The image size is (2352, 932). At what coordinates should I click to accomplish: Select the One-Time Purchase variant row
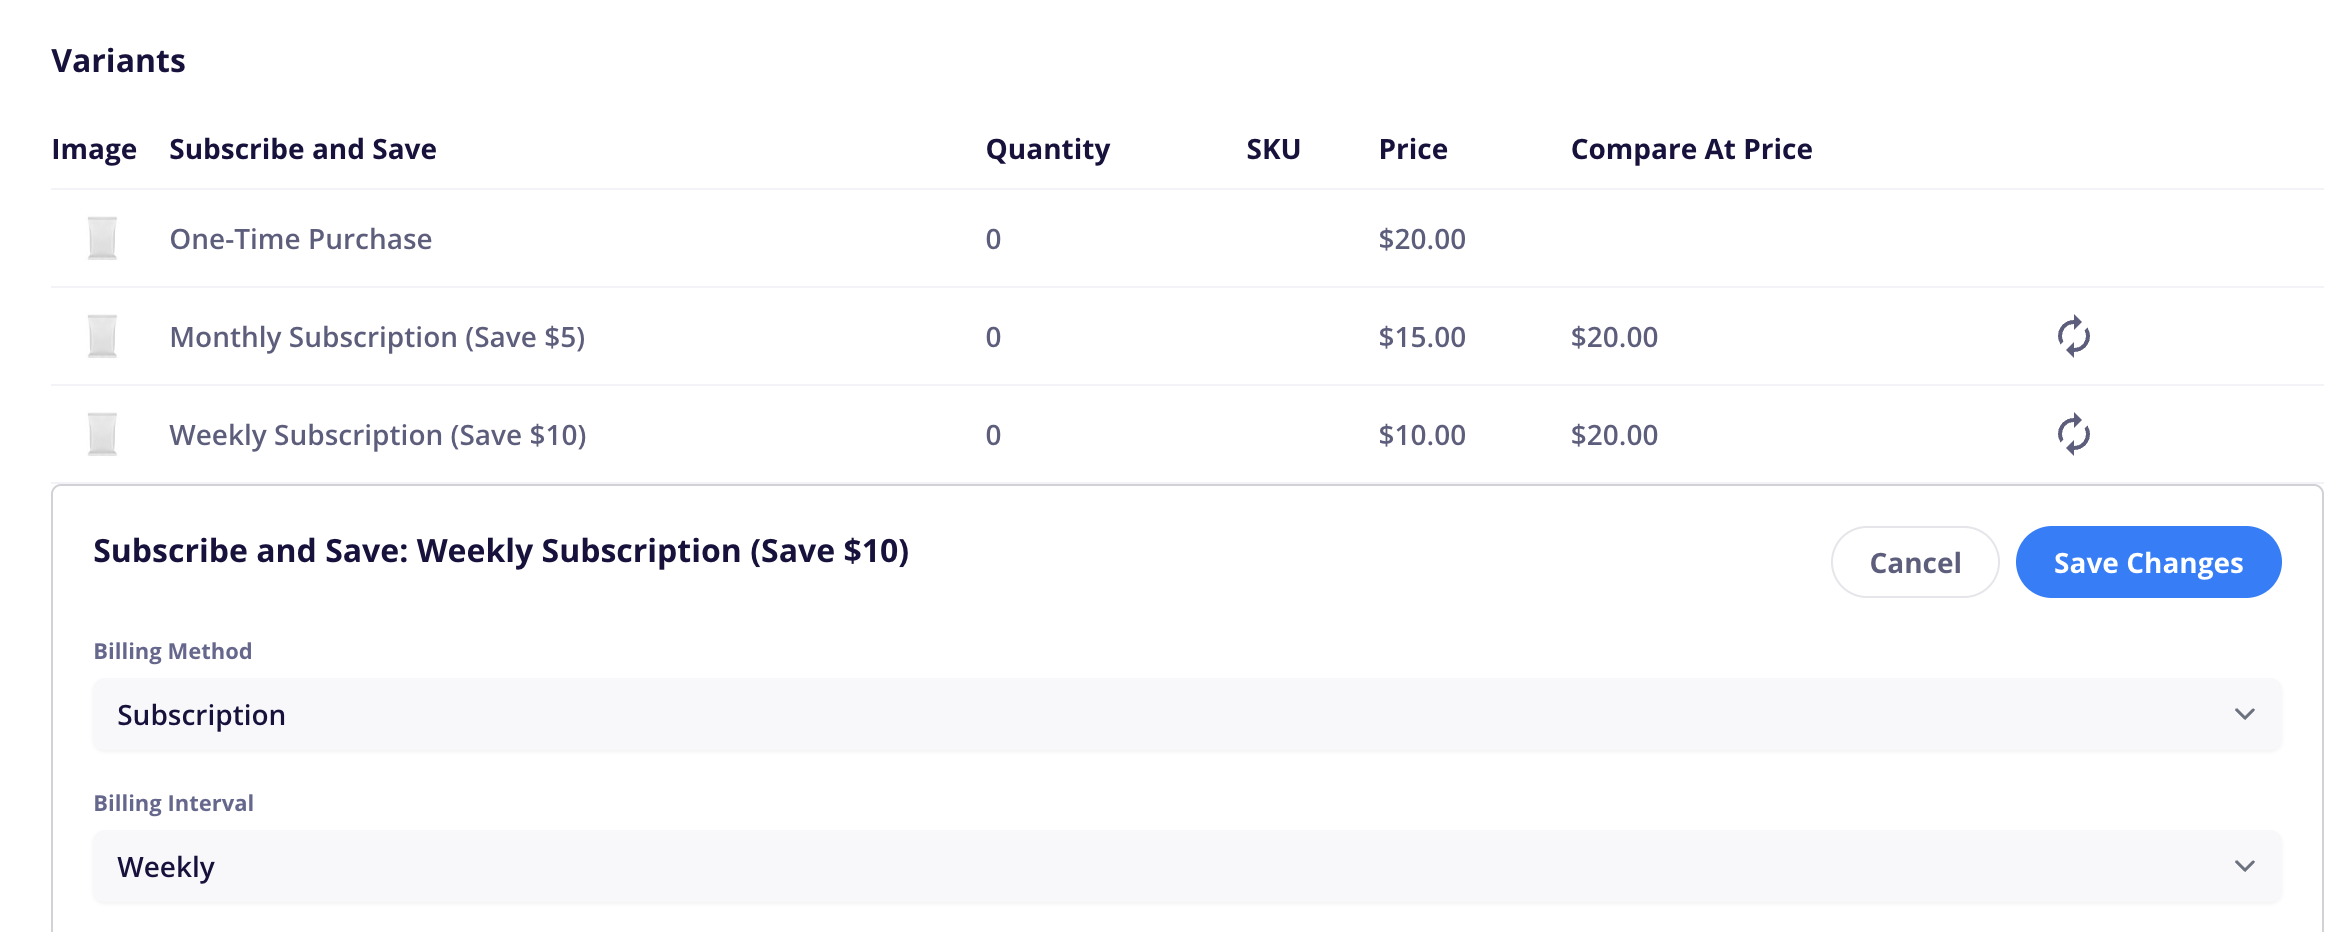click(1187, 239)
